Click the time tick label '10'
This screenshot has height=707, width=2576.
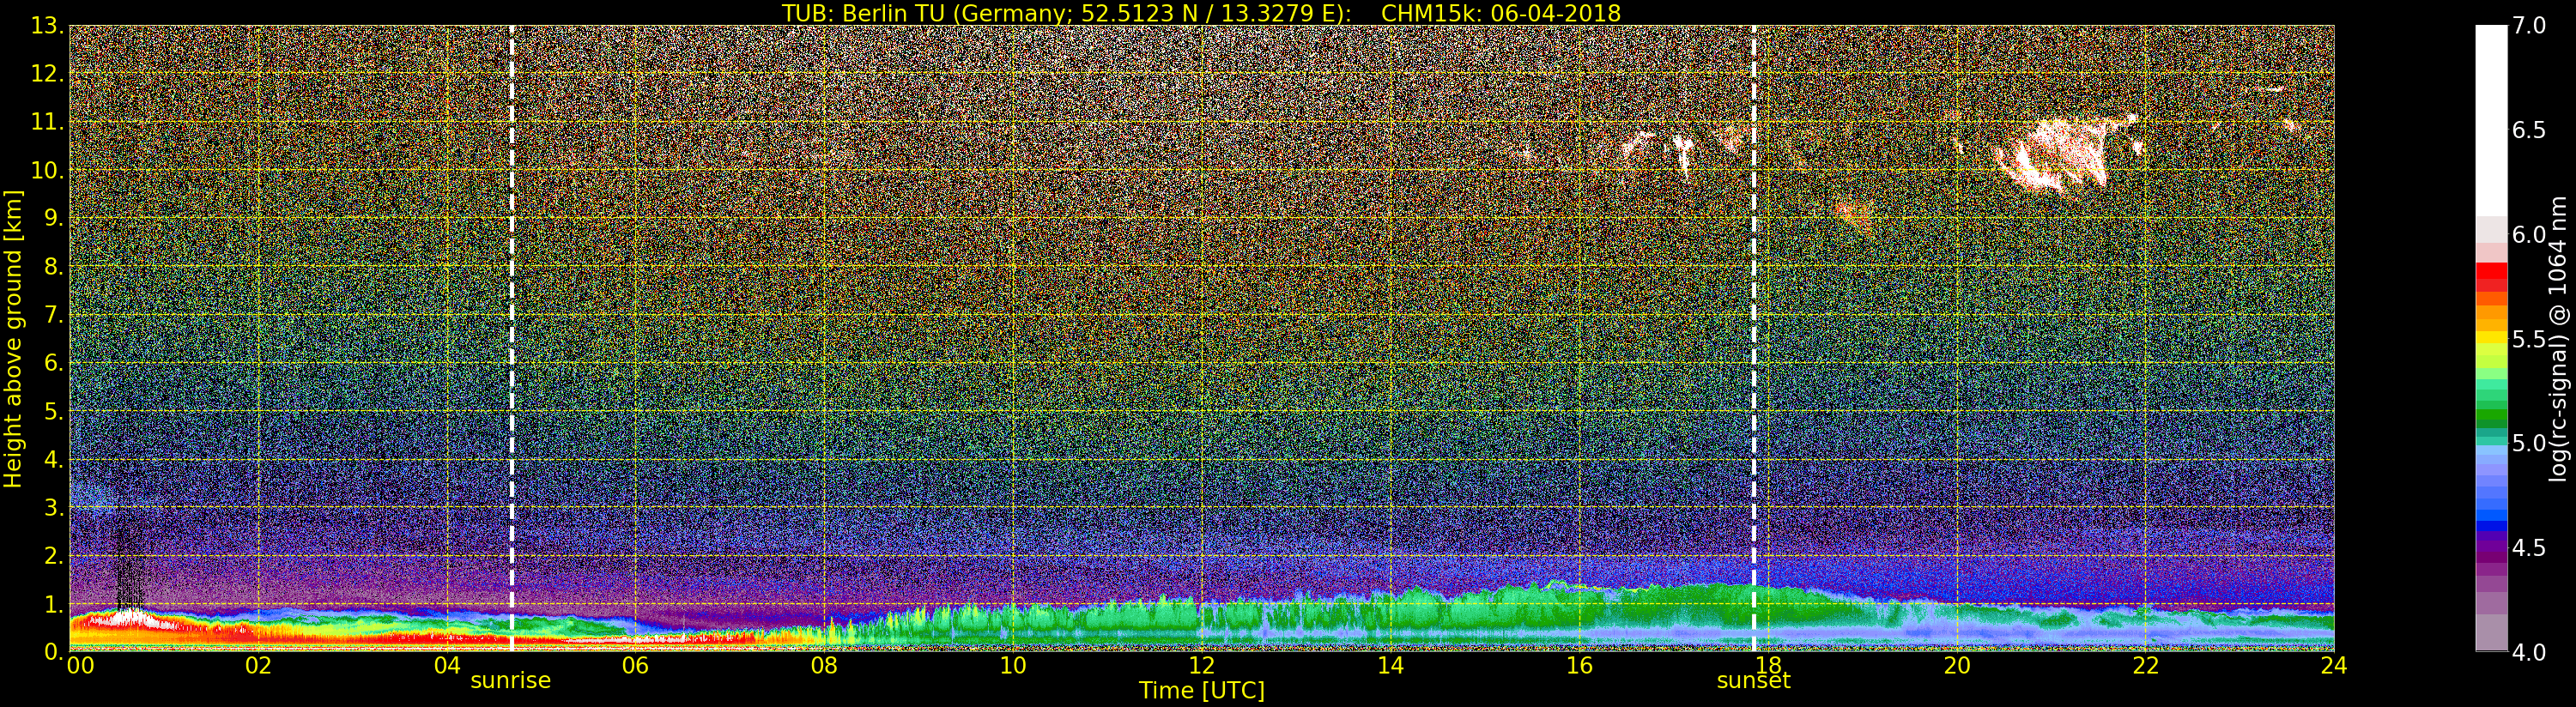pos(1013,666)
